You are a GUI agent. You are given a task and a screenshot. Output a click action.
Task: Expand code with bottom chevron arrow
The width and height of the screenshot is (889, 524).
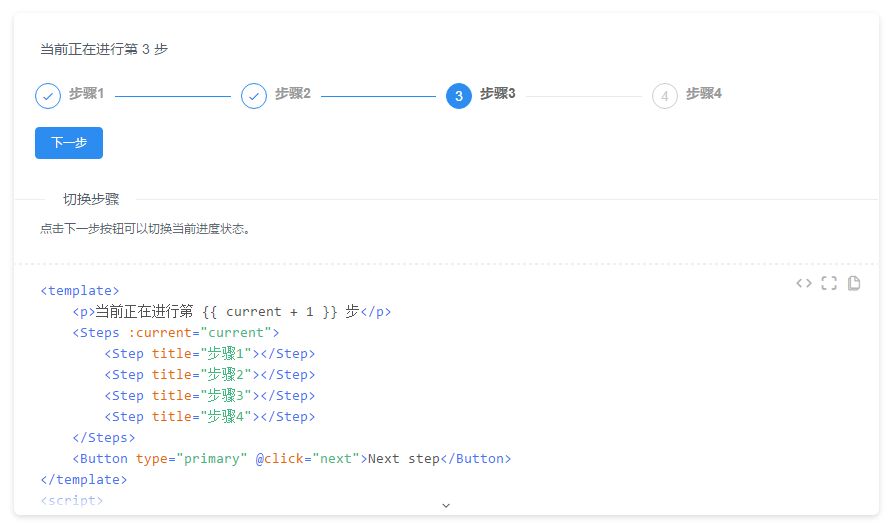click(446, 505)
